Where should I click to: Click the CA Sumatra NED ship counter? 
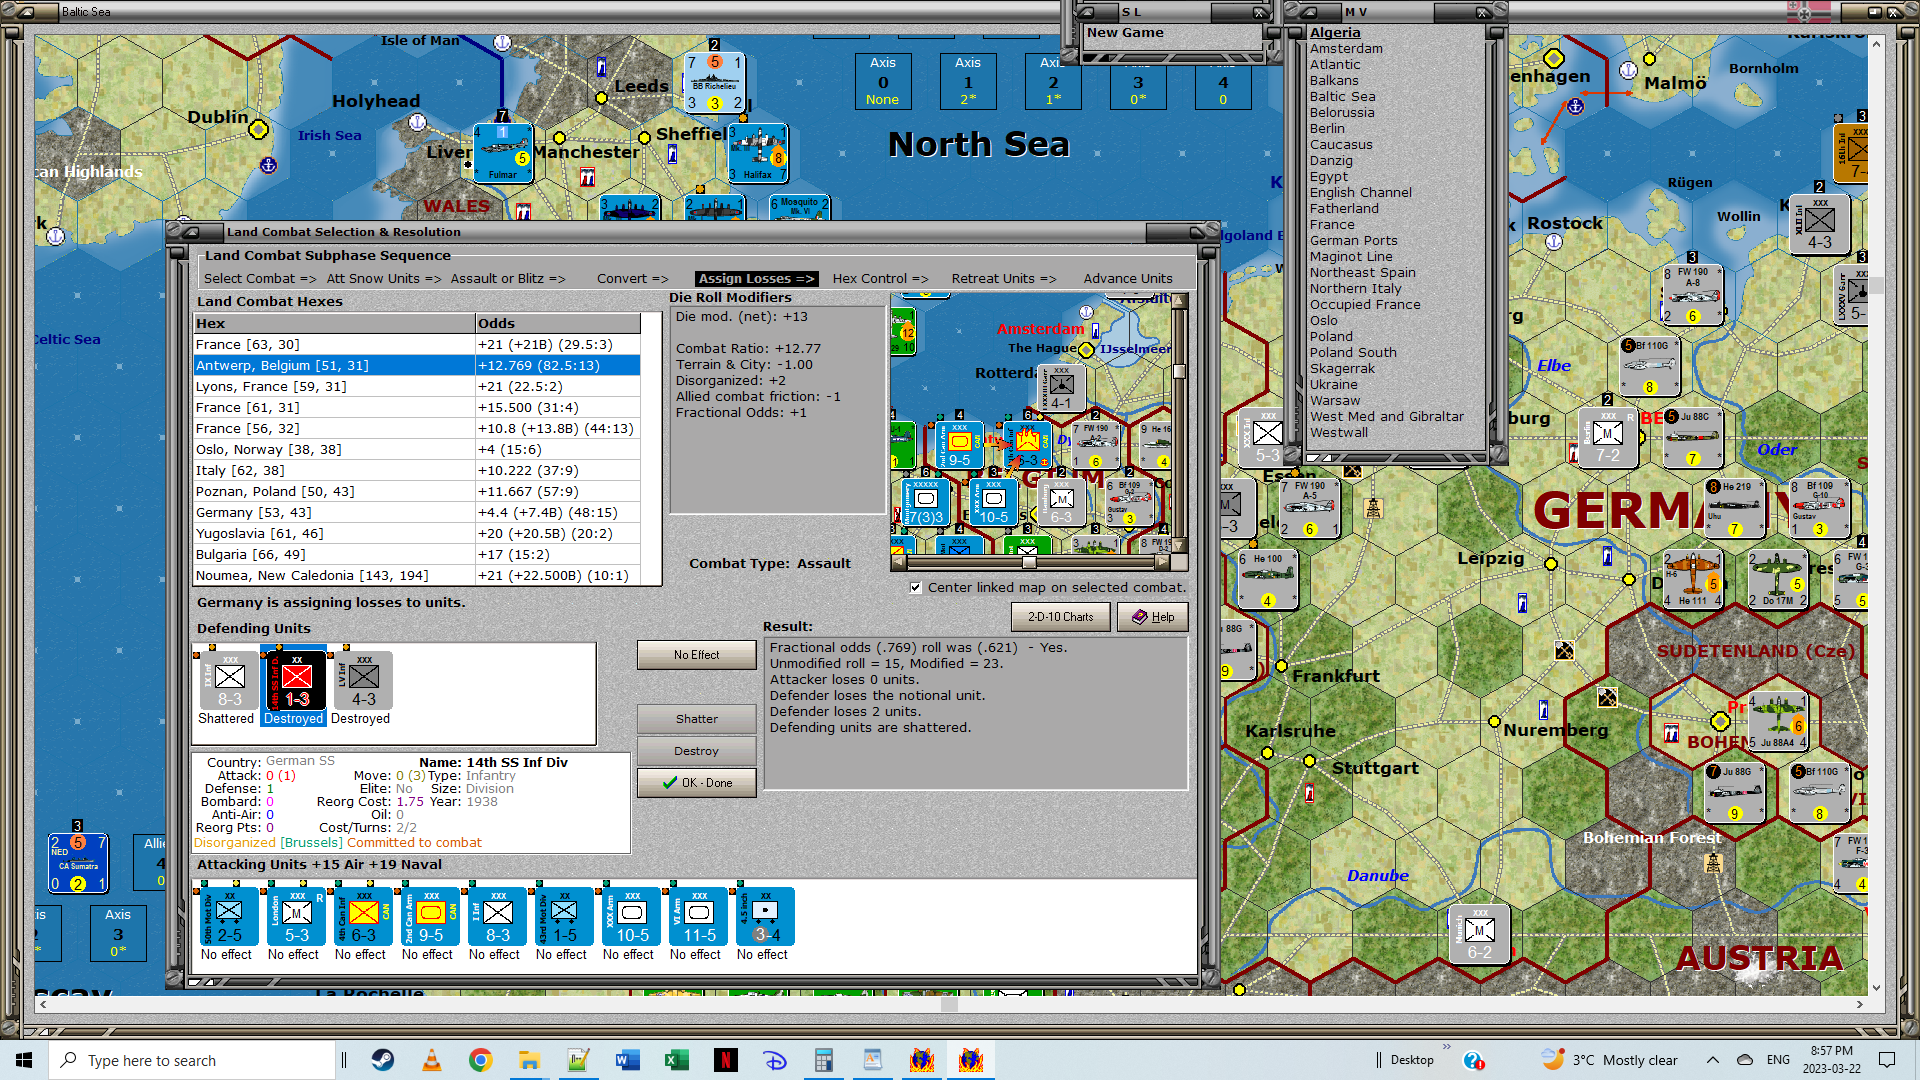pos(78,863)
